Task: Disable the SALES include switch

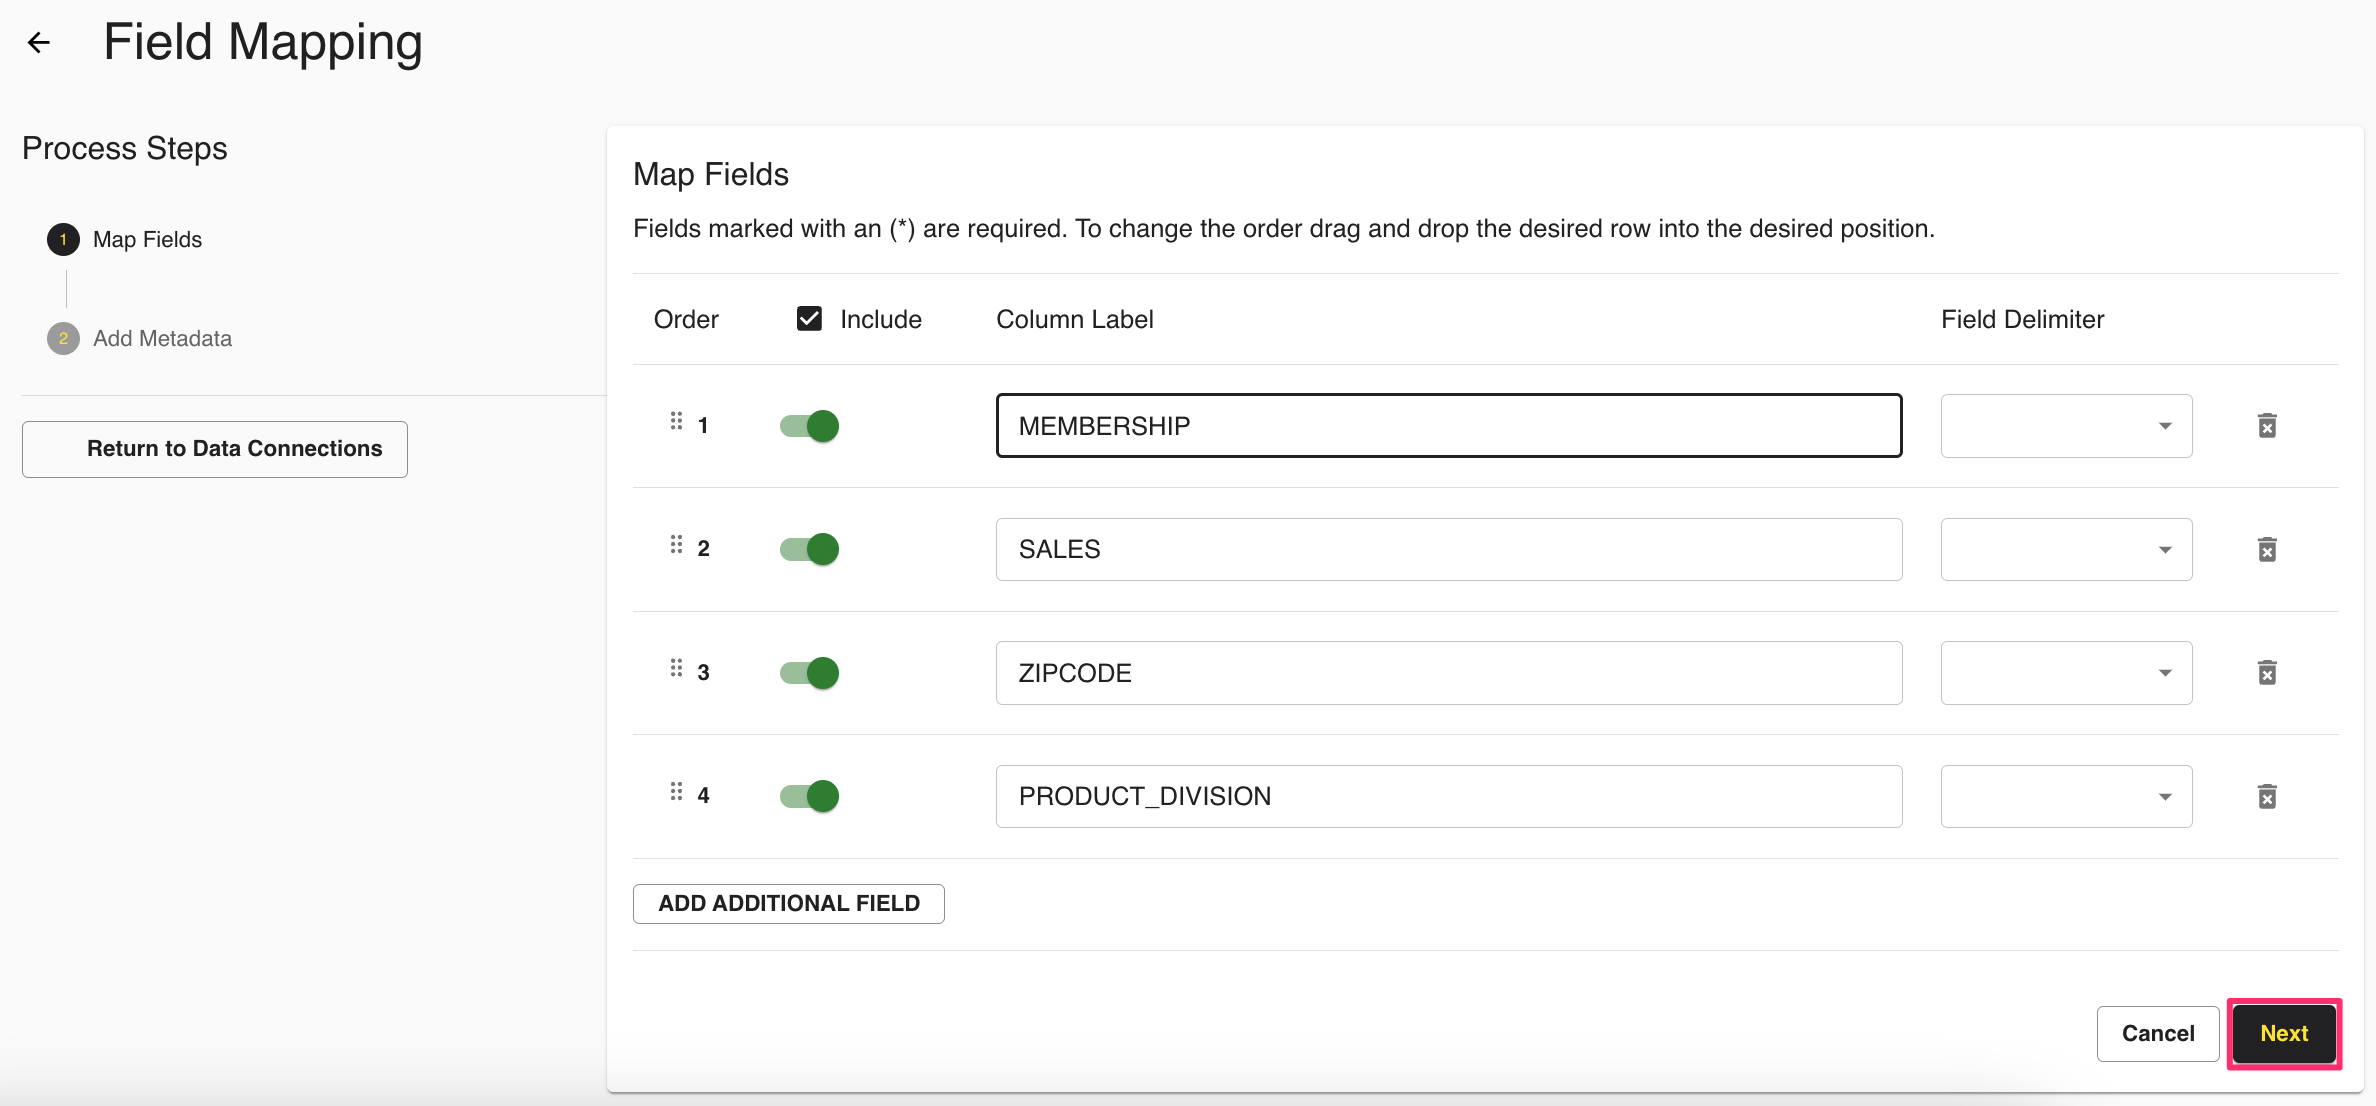Action: point(810,549)
